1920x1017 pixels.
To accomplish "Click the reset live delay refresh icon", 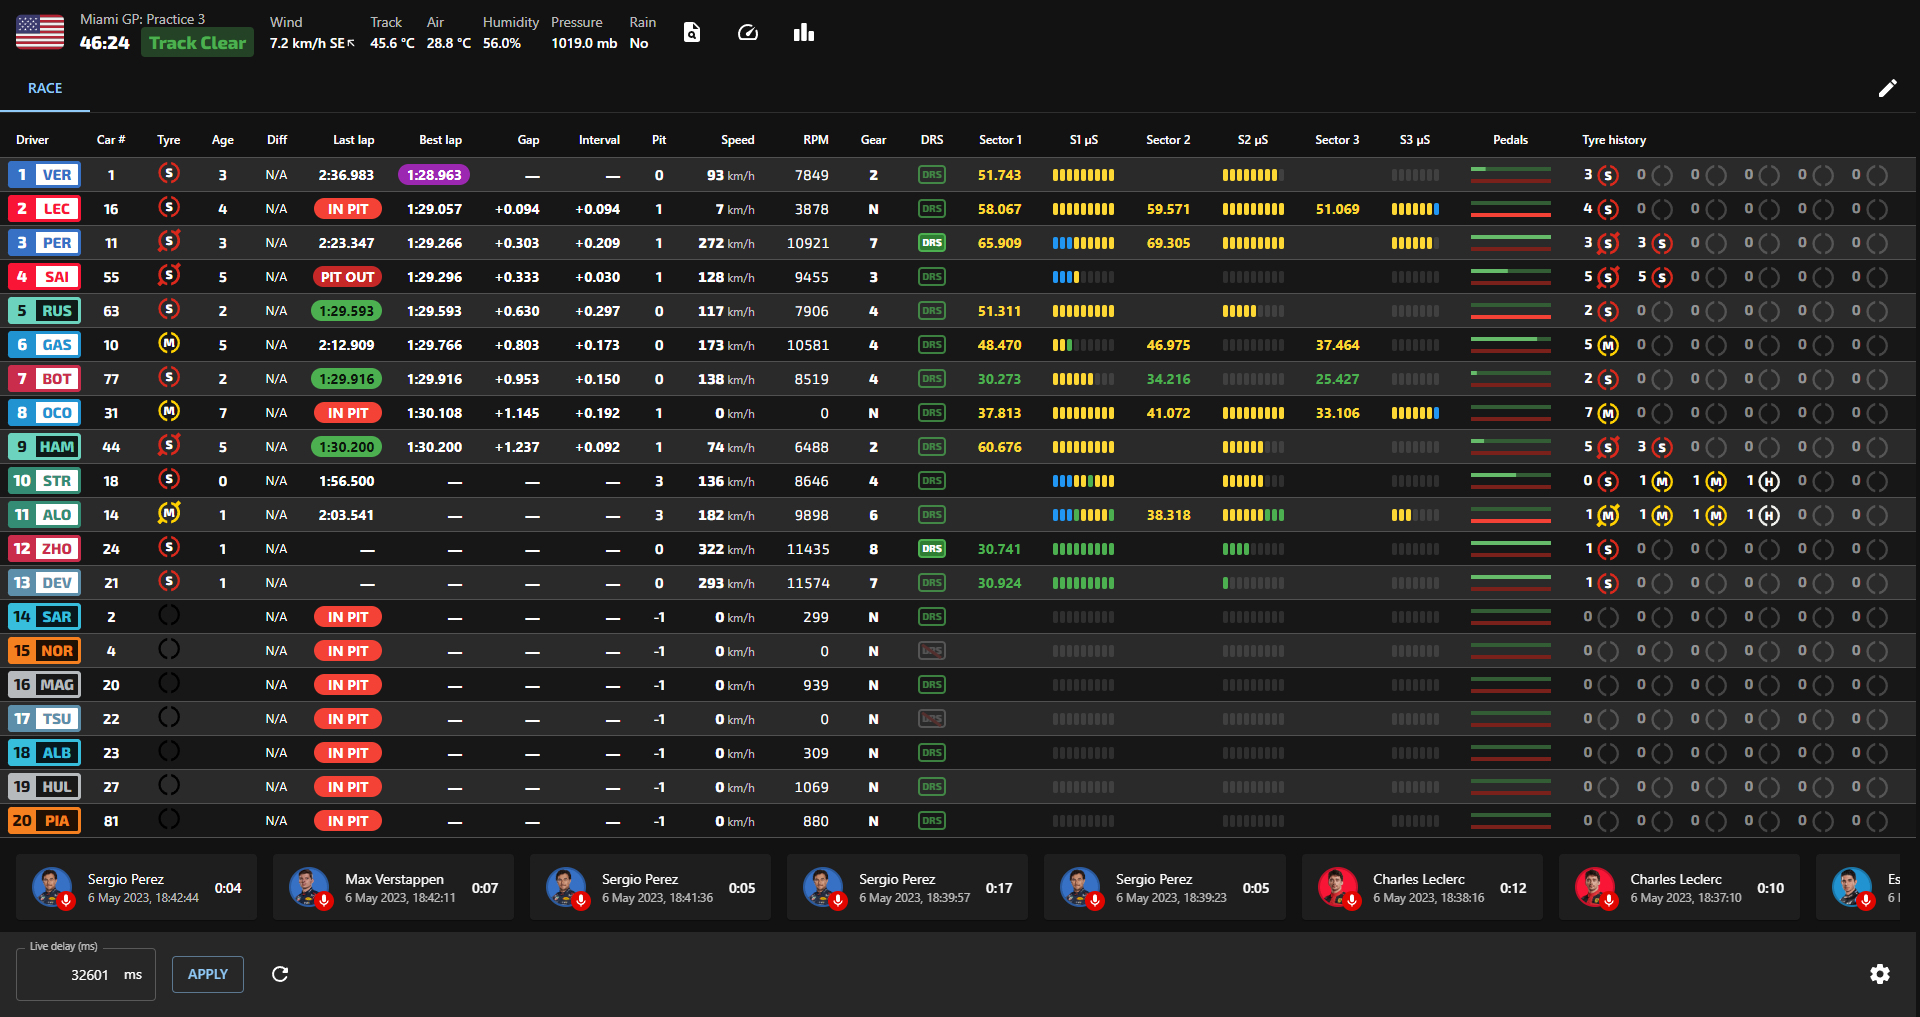I will pos(280,974).
